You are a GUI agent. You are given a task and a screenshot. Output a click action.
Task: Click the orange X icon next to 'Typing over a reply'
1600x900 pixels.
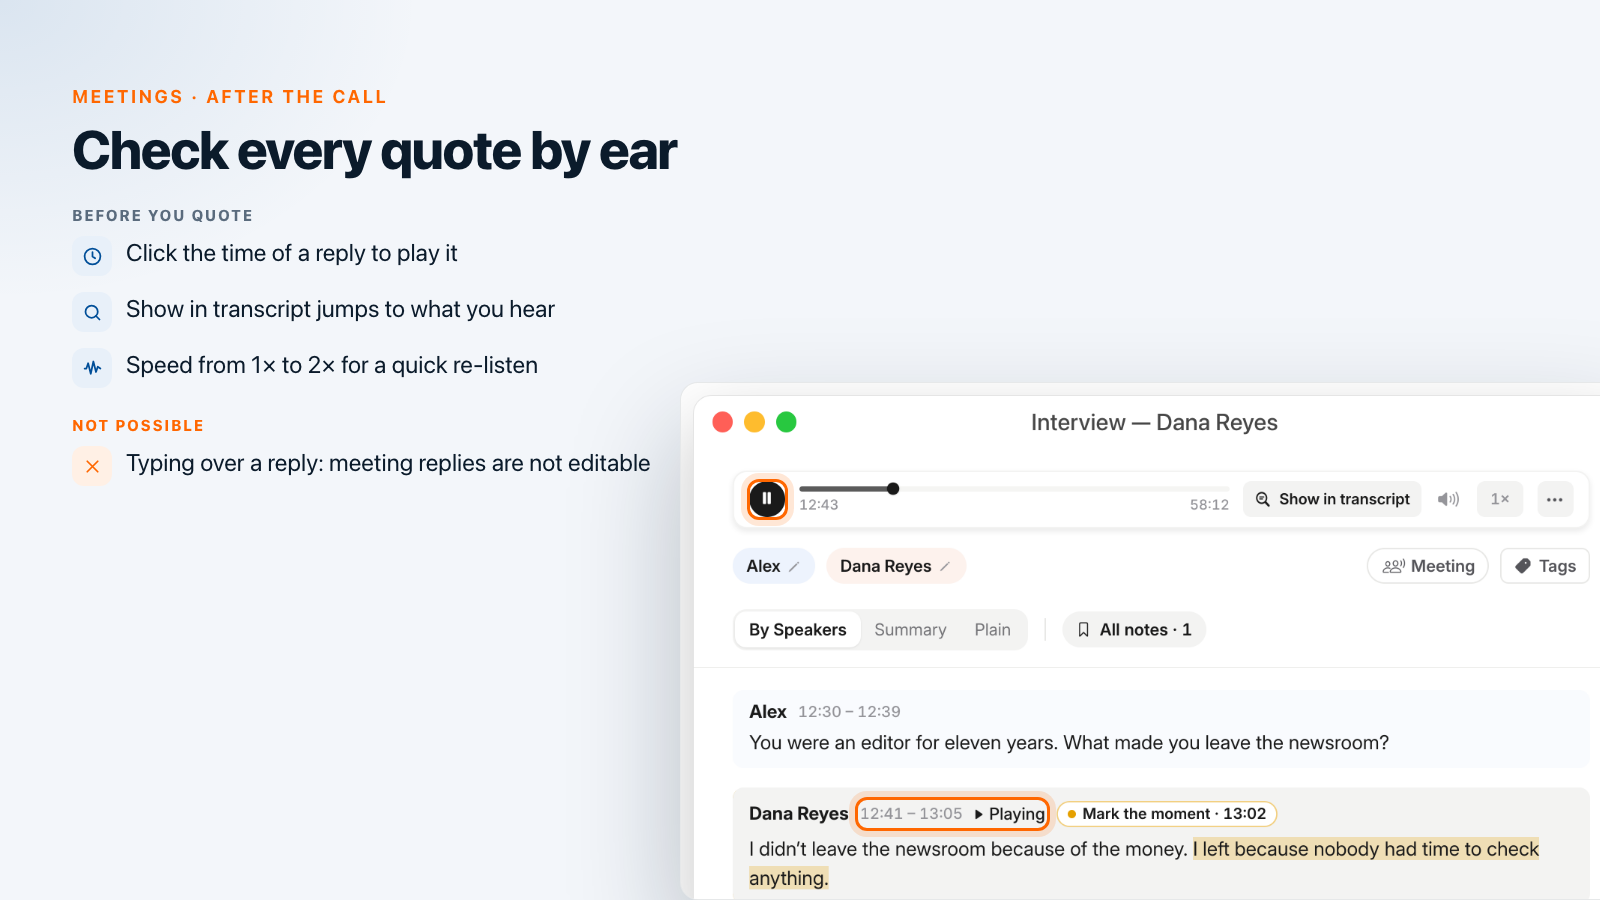point(92,466)
